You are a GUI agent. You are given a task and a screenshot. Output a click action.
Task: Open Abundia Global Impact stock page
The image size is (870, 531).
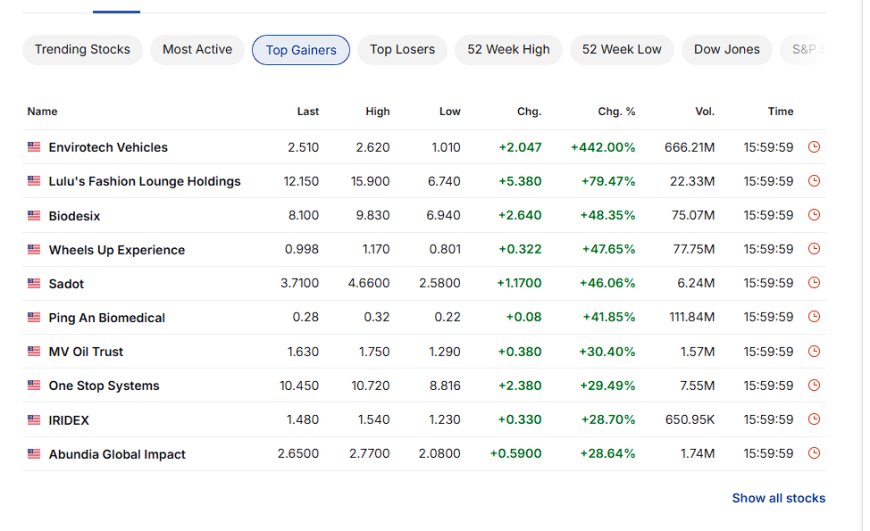(x=117, y=454)
